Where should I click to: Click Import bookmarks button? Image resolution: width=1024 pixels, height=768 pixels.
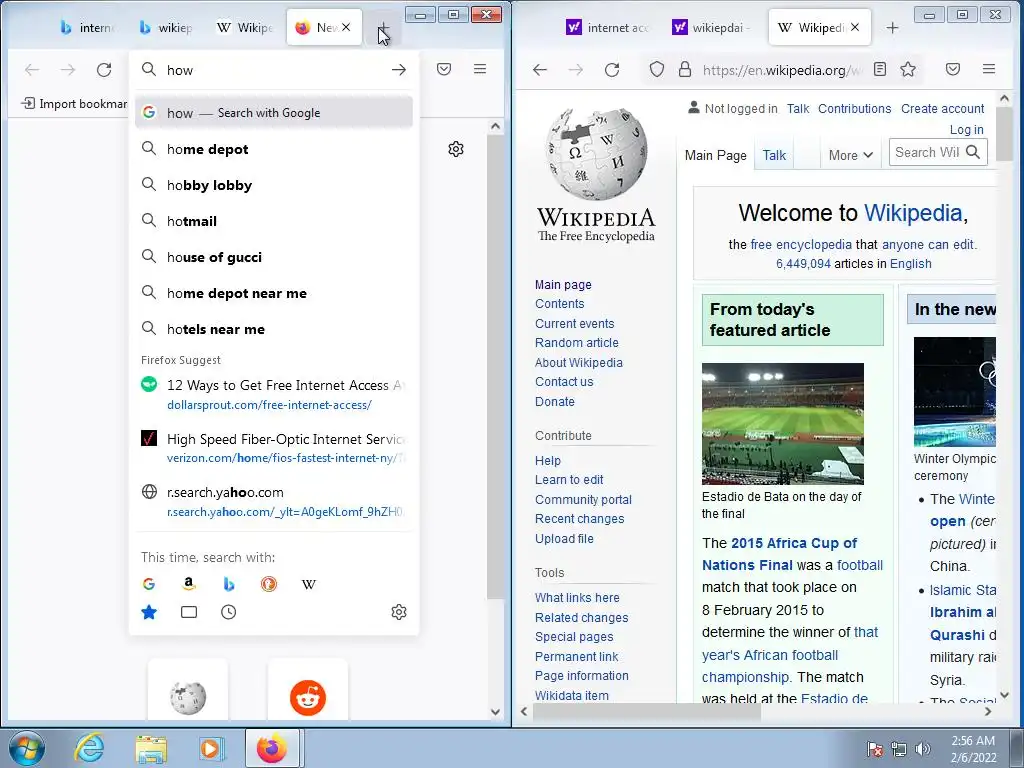(74, 103)
